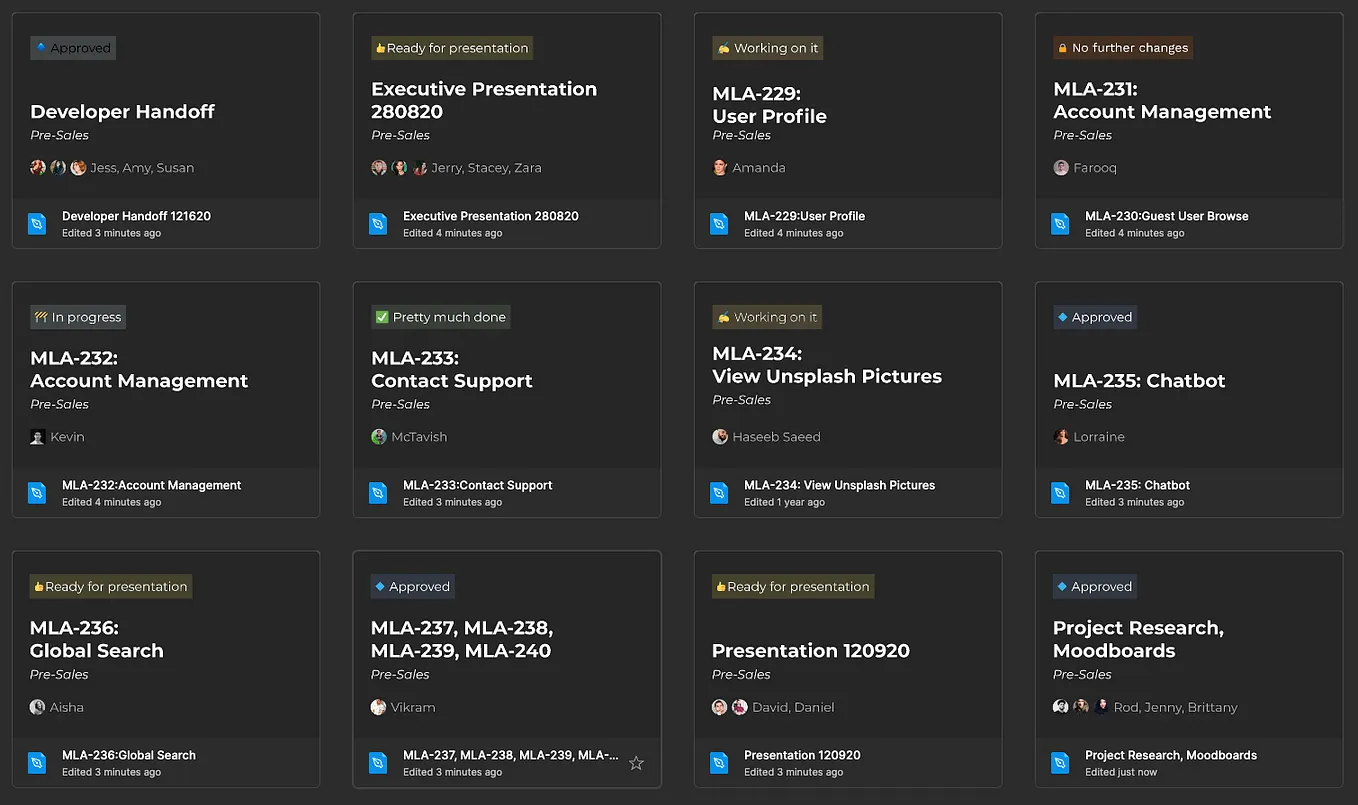Click Kevin's avatar on the MLA-232 card
This screenshot has height=805, width=1358.
point(37,436)
